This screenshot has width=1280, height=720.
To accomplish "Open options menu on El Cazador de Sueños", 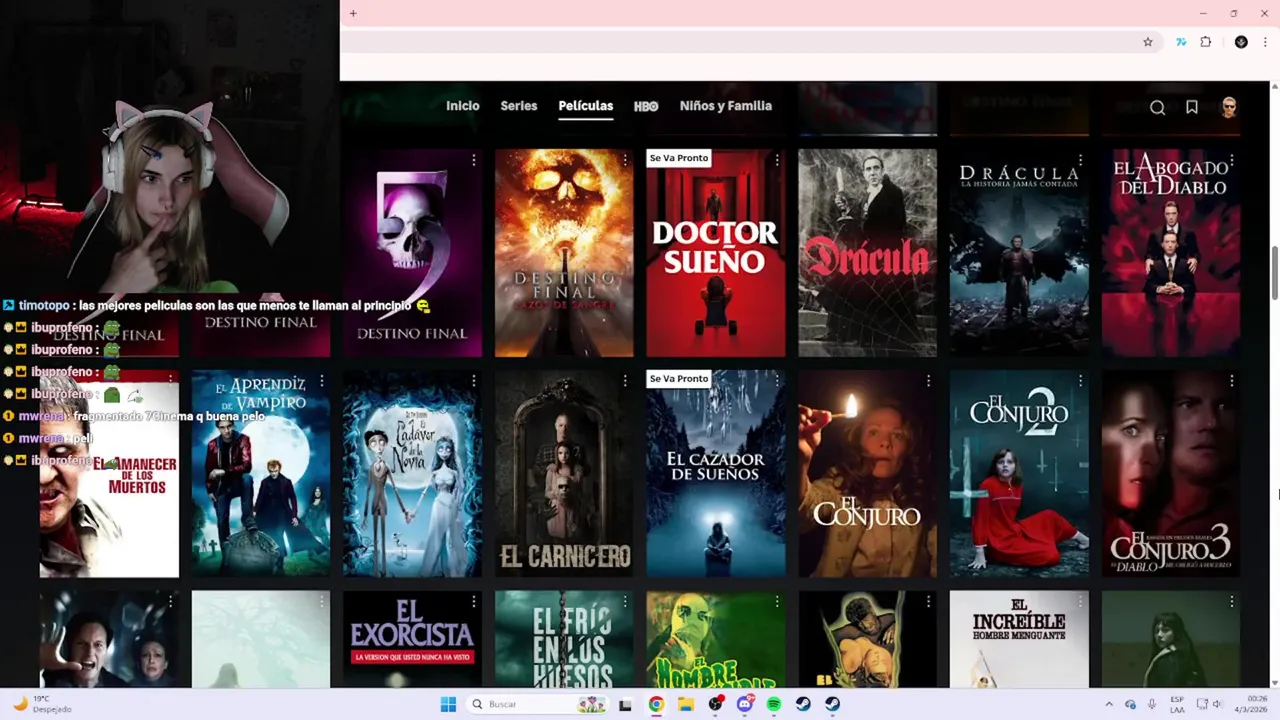I will click(777, 381).
